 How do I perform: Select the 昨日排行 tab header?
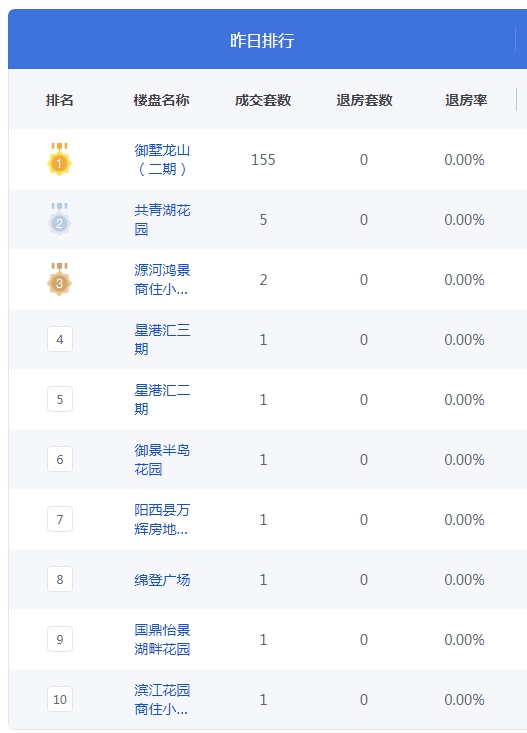(x=262, y=40)
